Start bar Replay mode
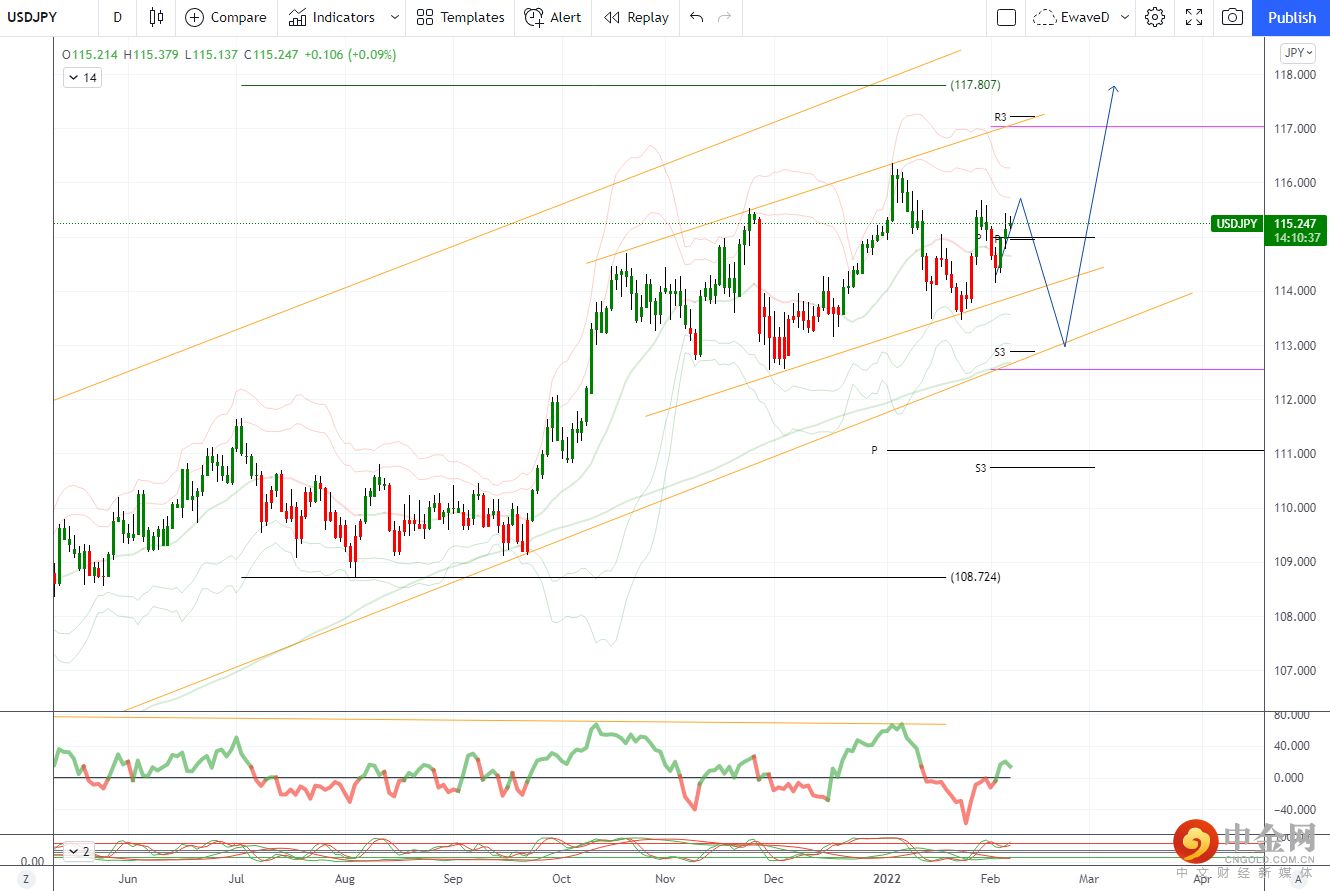This screenshot has width=1330, height=891. [636, 17]
